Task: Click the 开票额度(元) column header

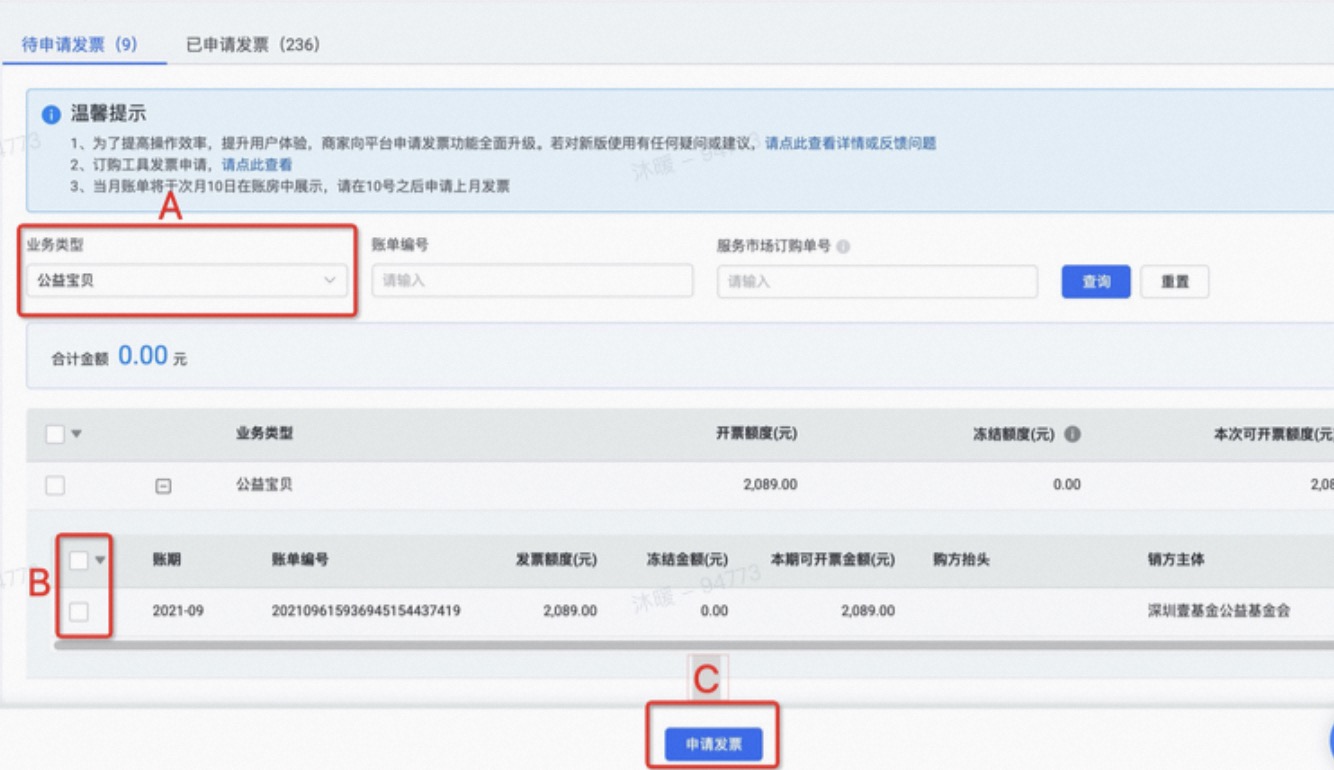Action: 756,434
